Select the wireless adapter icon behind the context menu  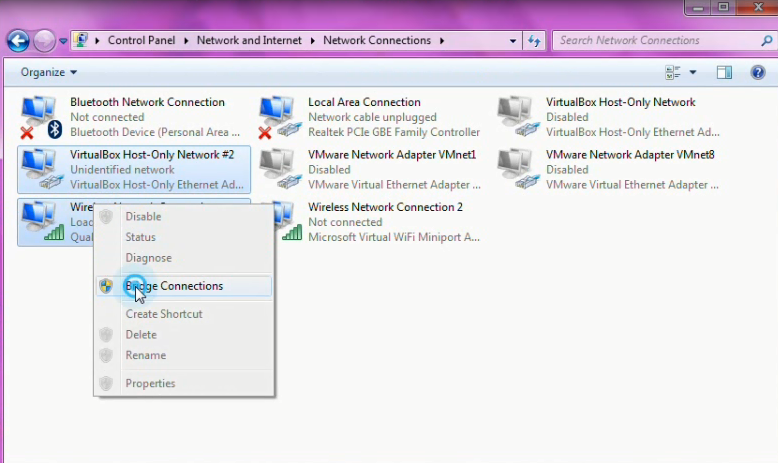tap(43, 222)
